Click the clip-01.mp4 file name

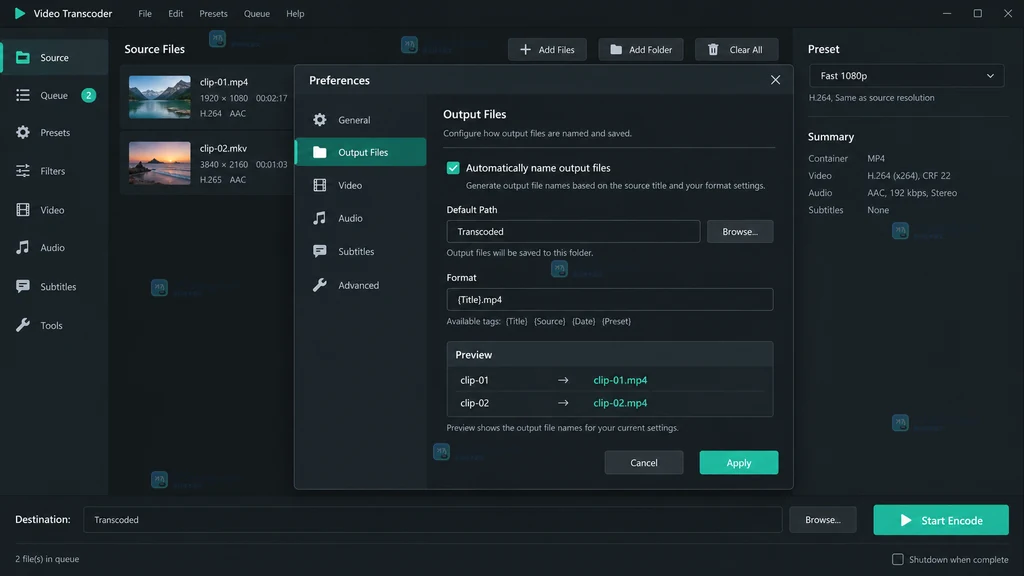pyautogui.click(x=224, y=82)
